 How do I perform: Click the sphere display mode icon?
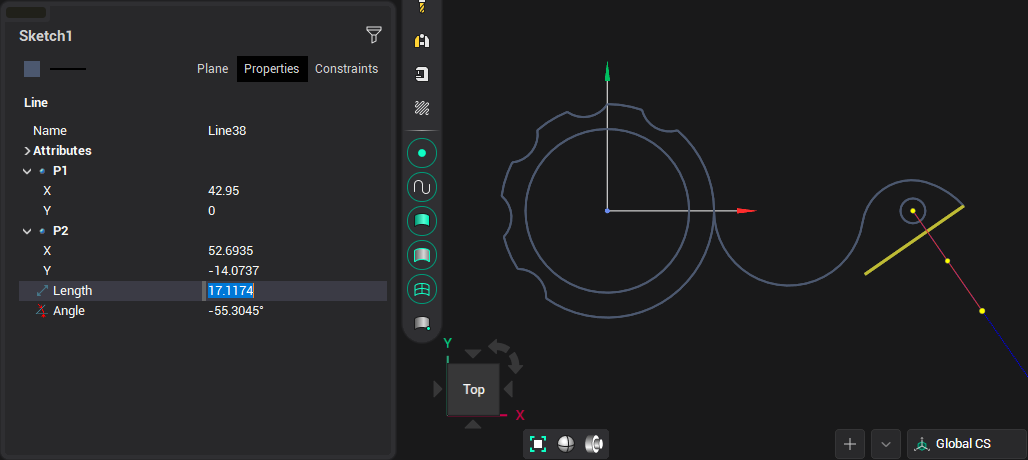click(x=565, y=444)
